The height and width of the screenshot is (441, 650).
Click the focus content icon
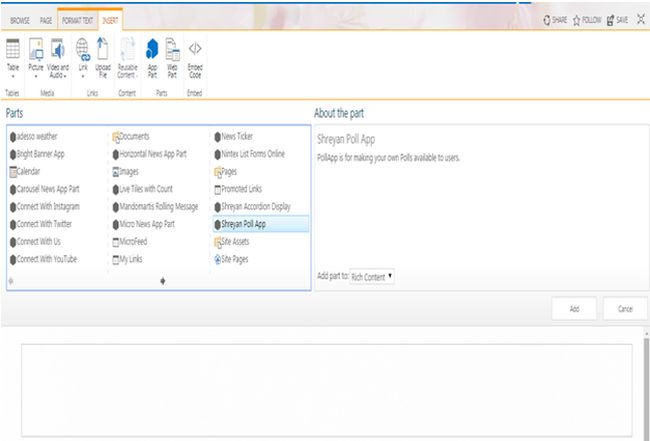click(641, 19)
